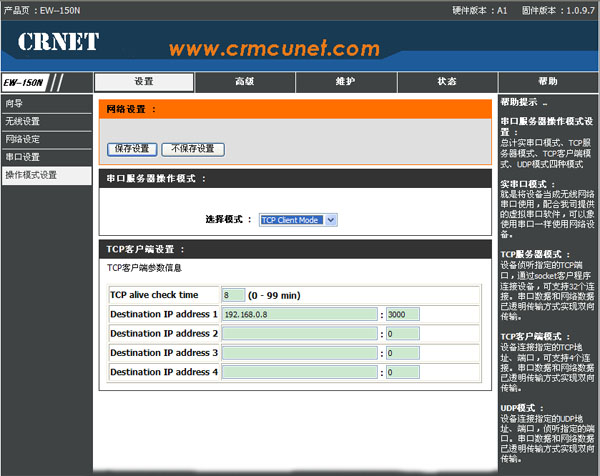Click Destination IP address 4 field

[x=300, y=372]
